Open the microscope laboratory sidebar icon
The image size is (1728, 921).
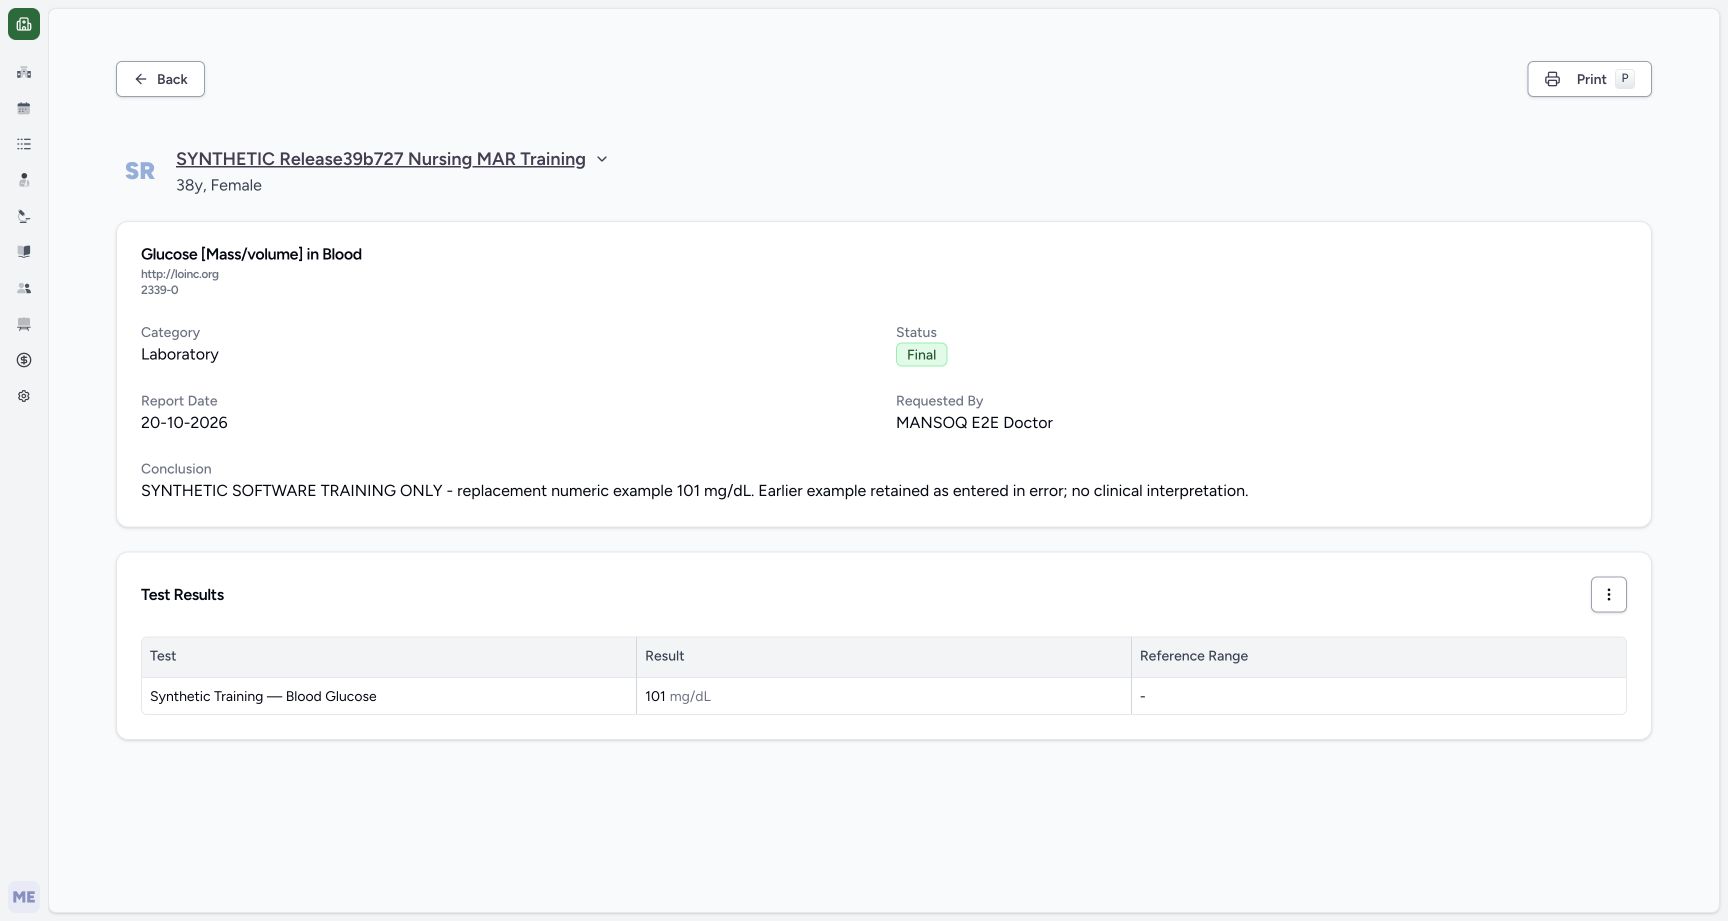(24, 216)
